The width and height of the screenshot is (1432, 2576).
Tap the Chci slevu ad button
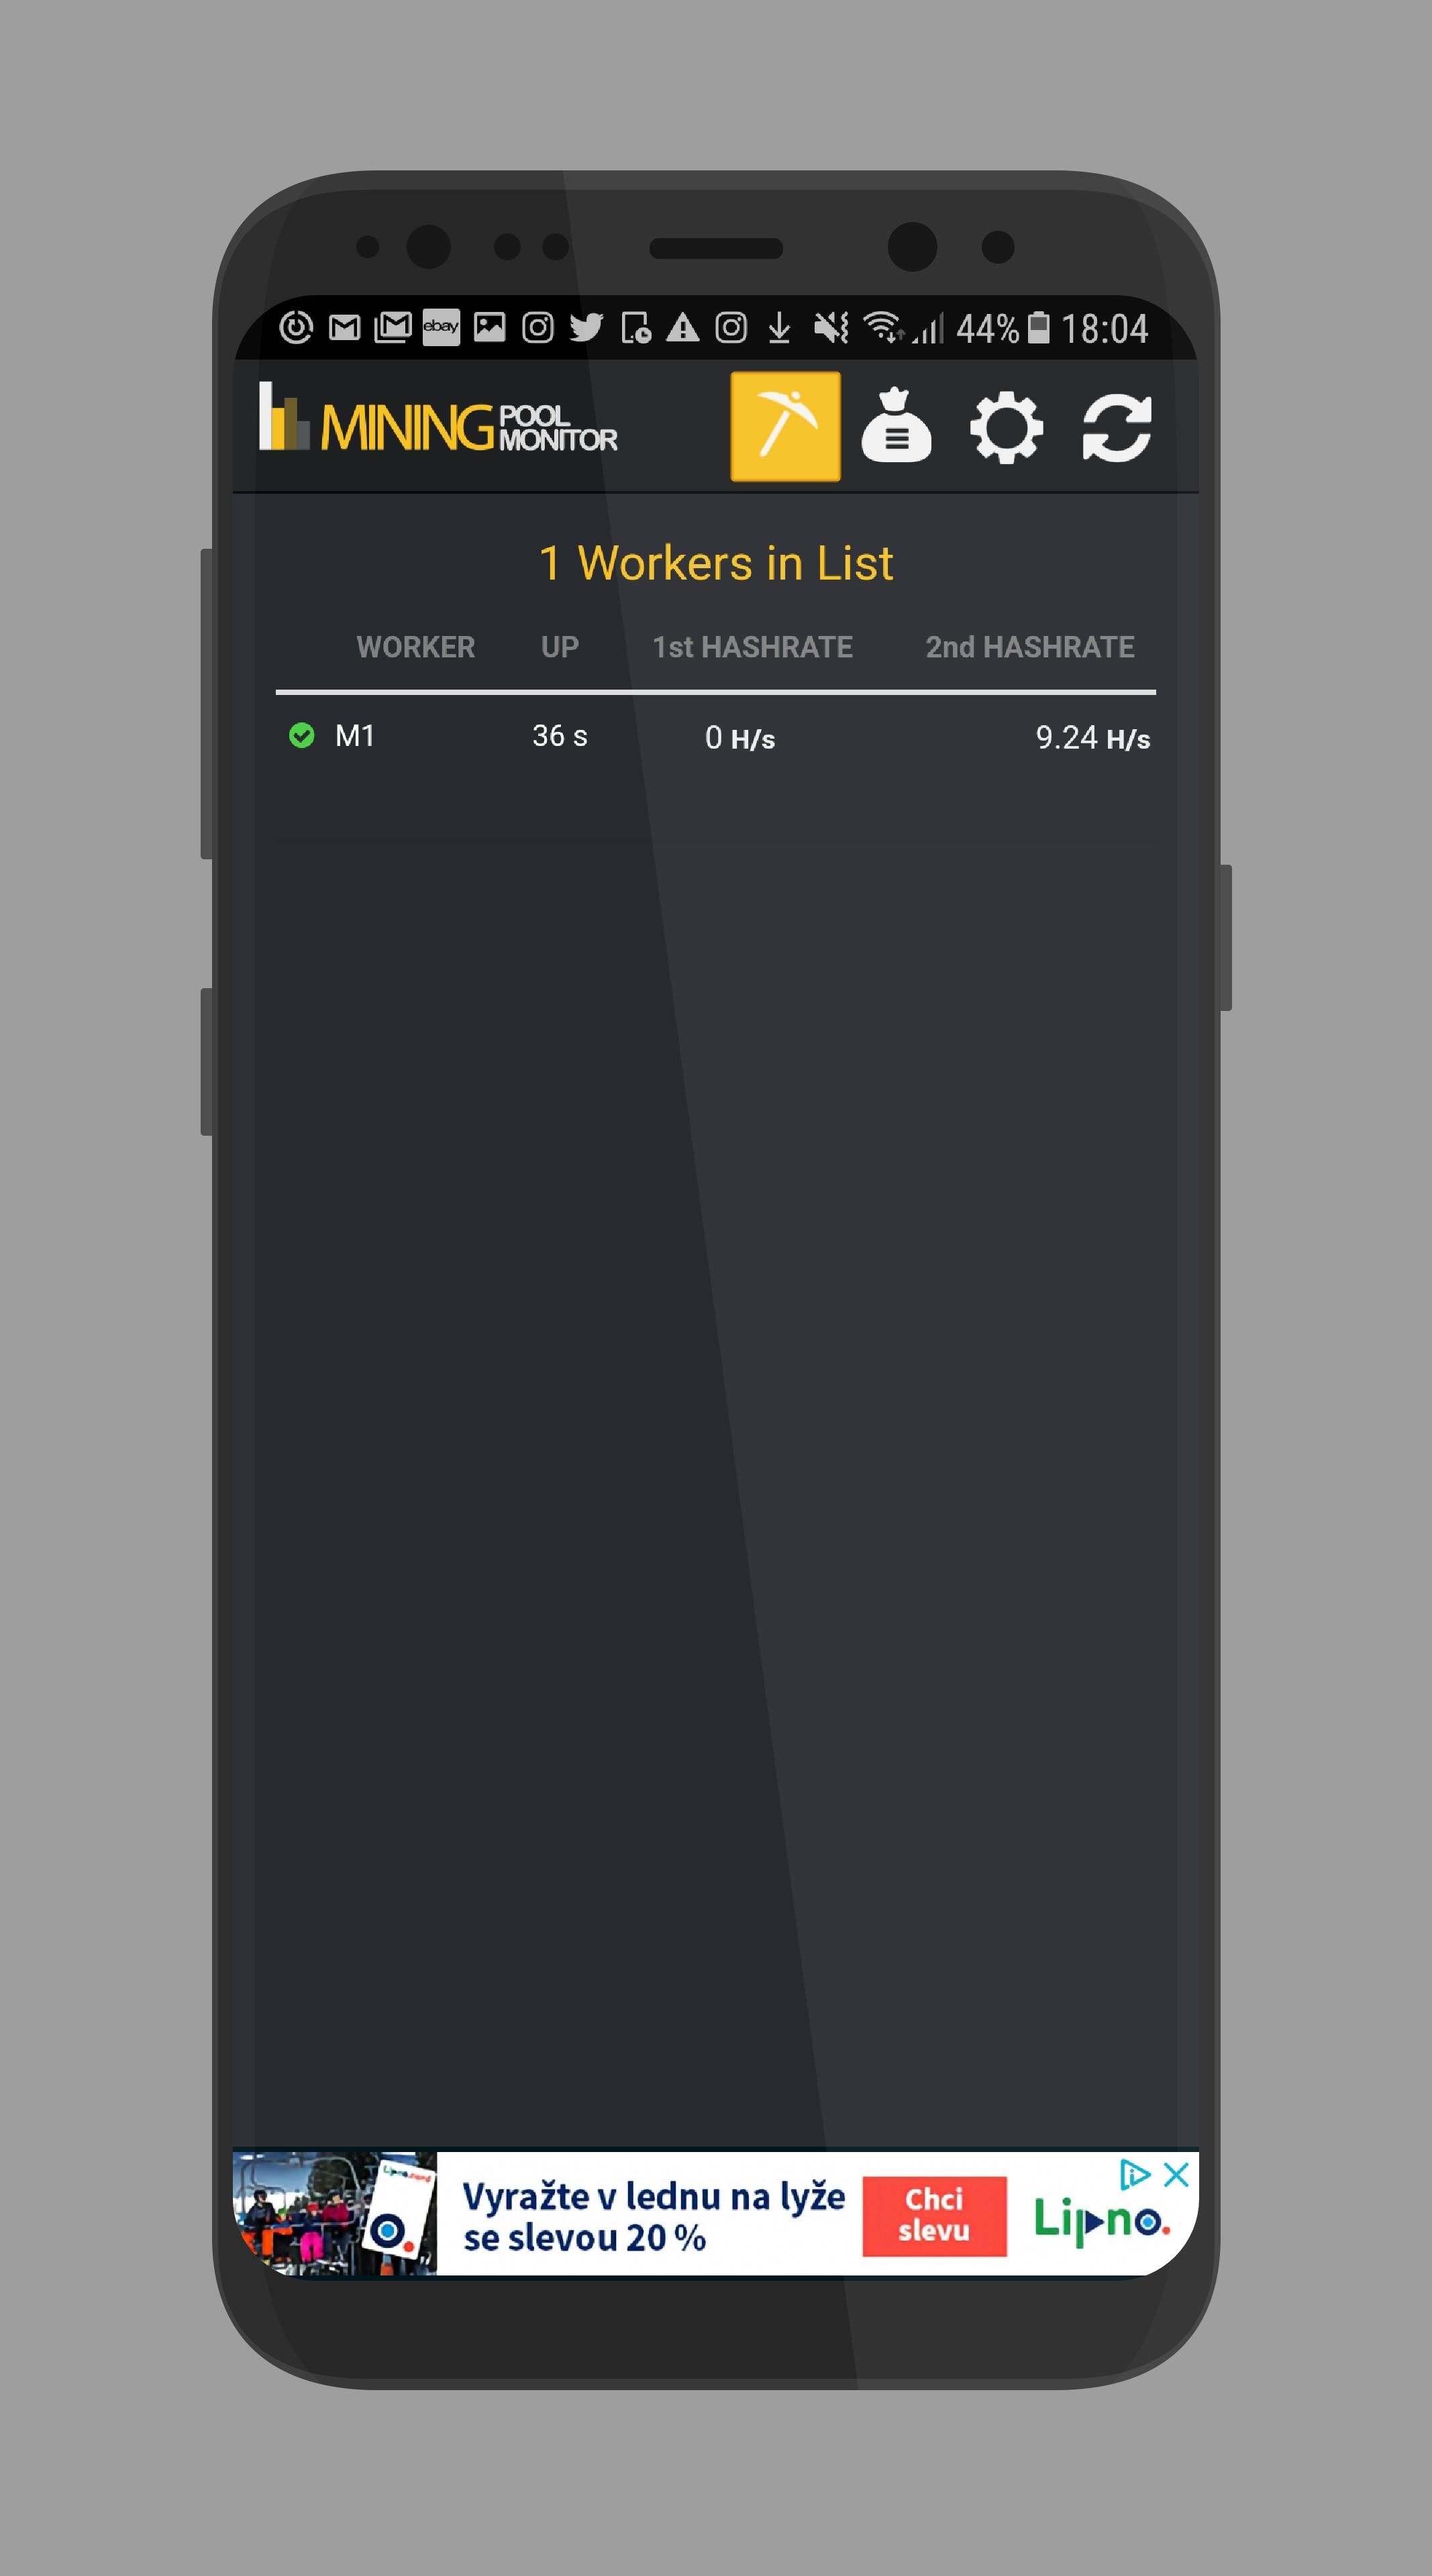coord(934,2216)
